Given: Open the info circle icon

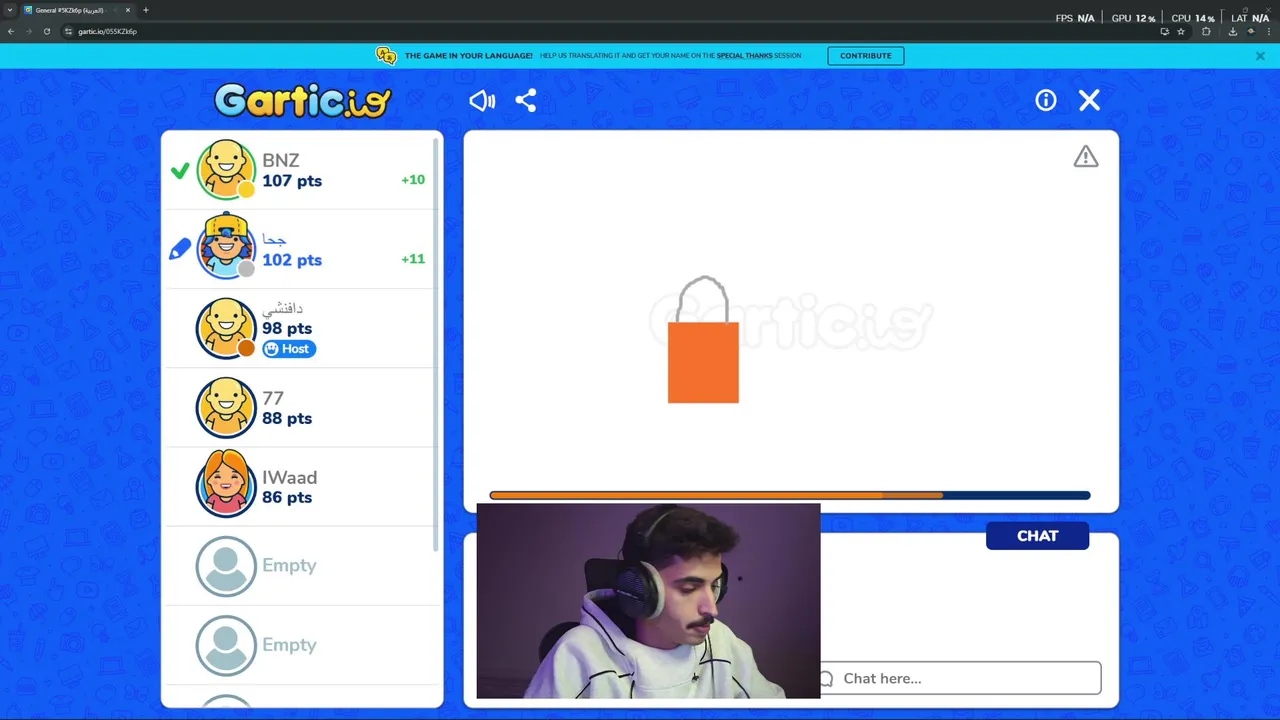Looking at the screenshot, I should pyautogui.click(x=1046, y=100).
